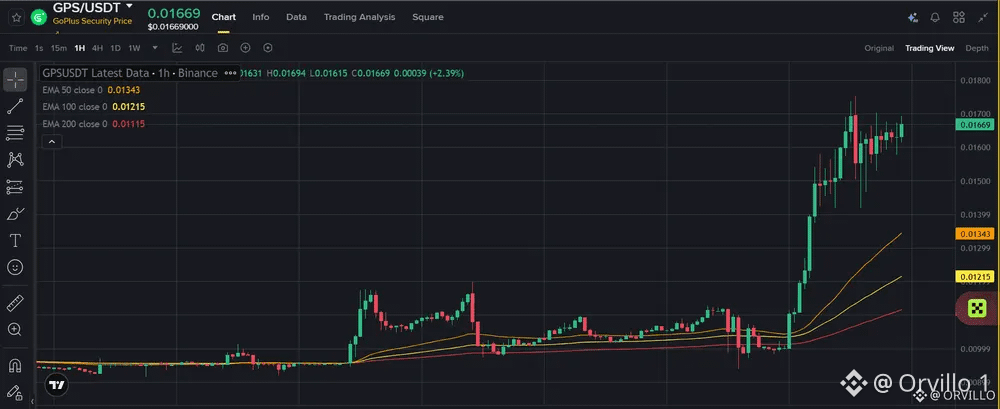Switch to Depth chart view
Viewport: 1000px width, 409px height.
[x=977, y=48]
